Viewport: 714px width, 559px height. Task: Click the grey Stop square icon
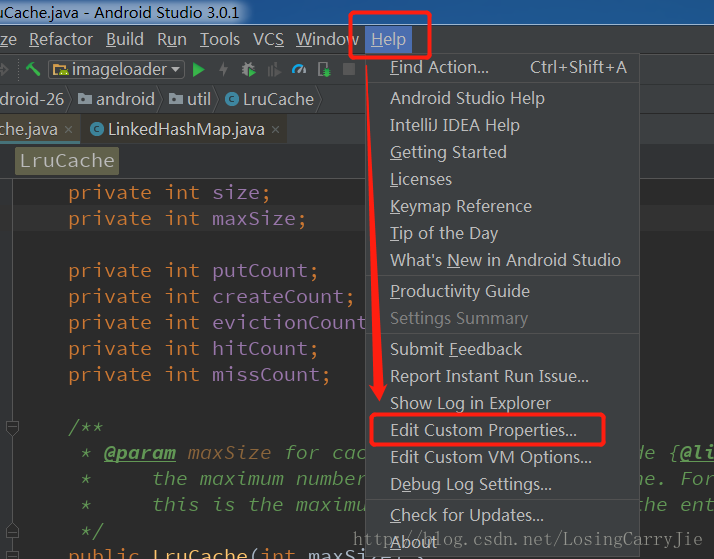point(349,69)
